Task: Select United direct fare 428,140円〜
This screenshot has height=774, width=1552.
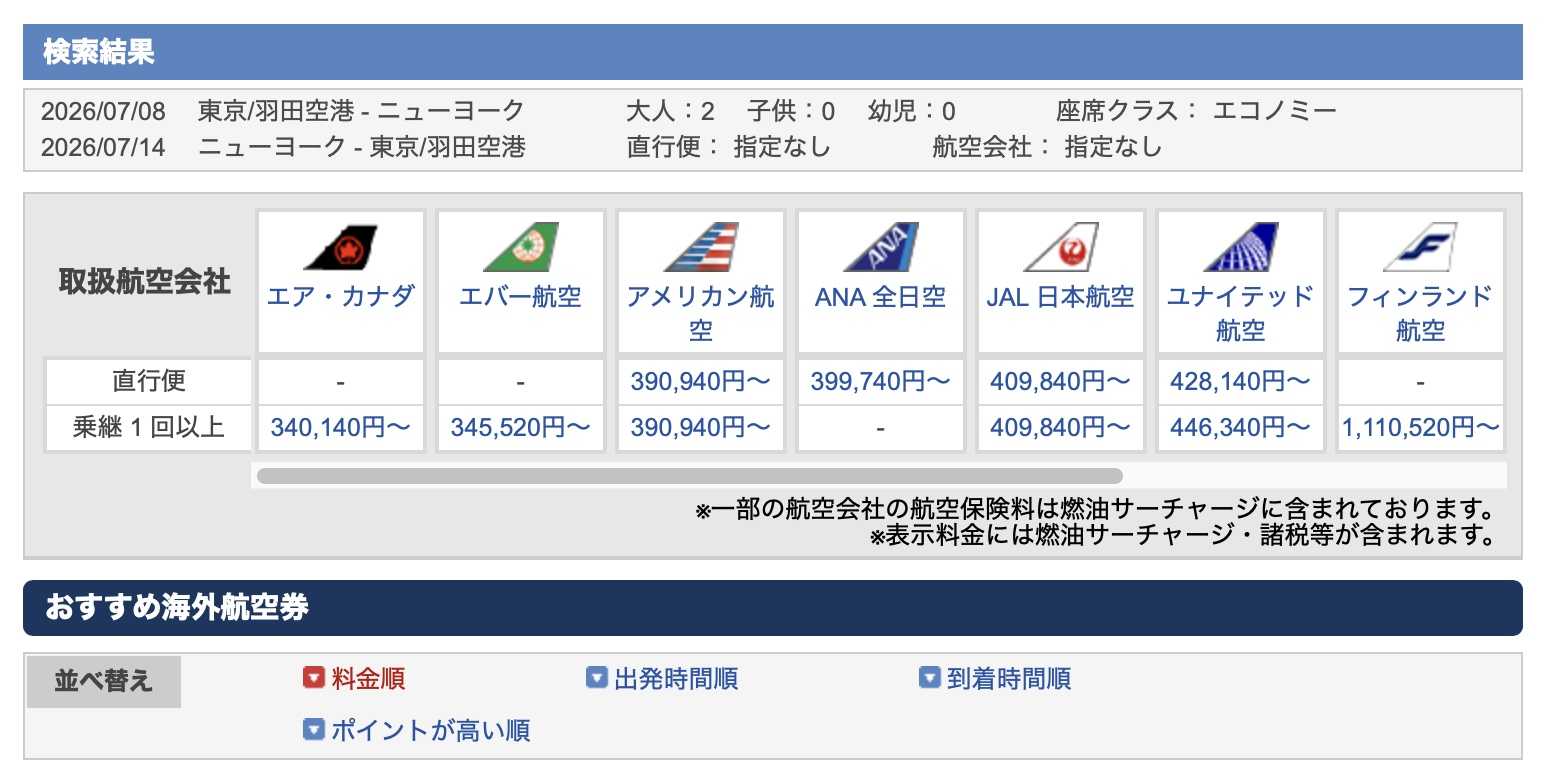Action: [1240, 381]
